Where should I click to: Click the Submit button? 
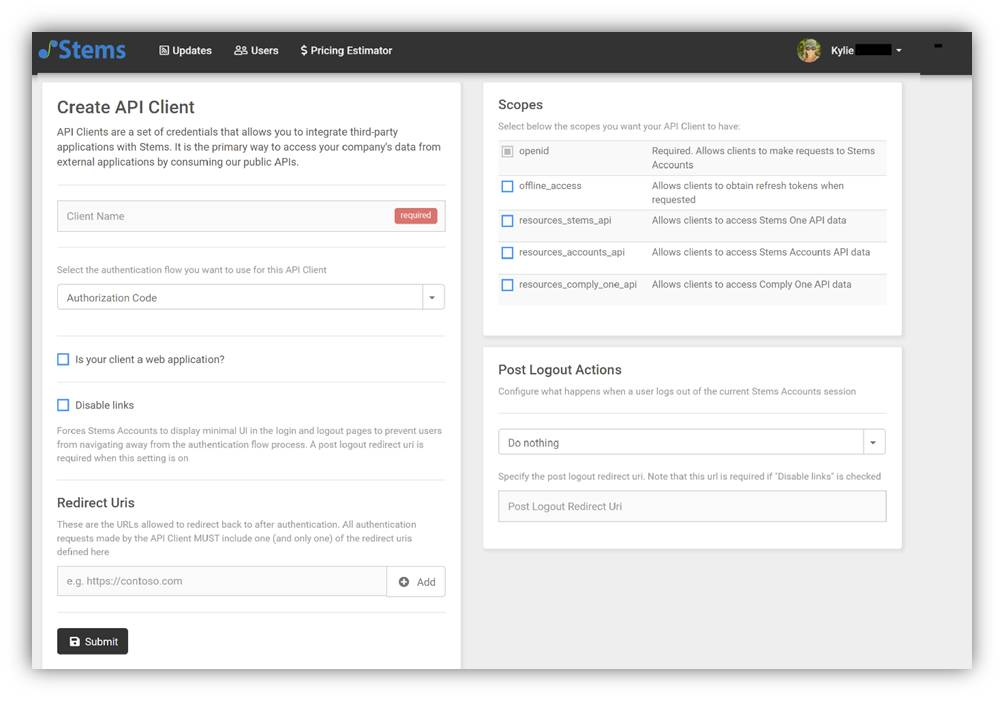pos(92,641)
